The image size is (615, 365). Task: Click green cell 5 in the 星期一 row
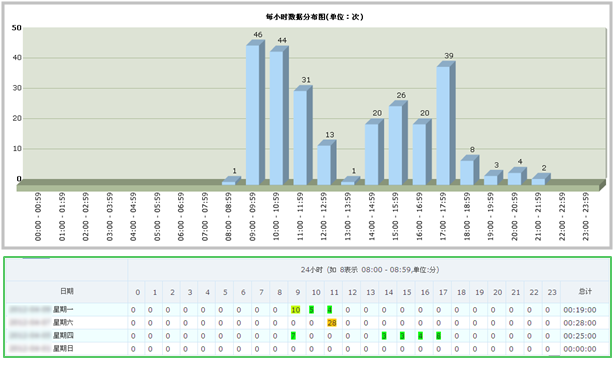click(x=311, y=310)
